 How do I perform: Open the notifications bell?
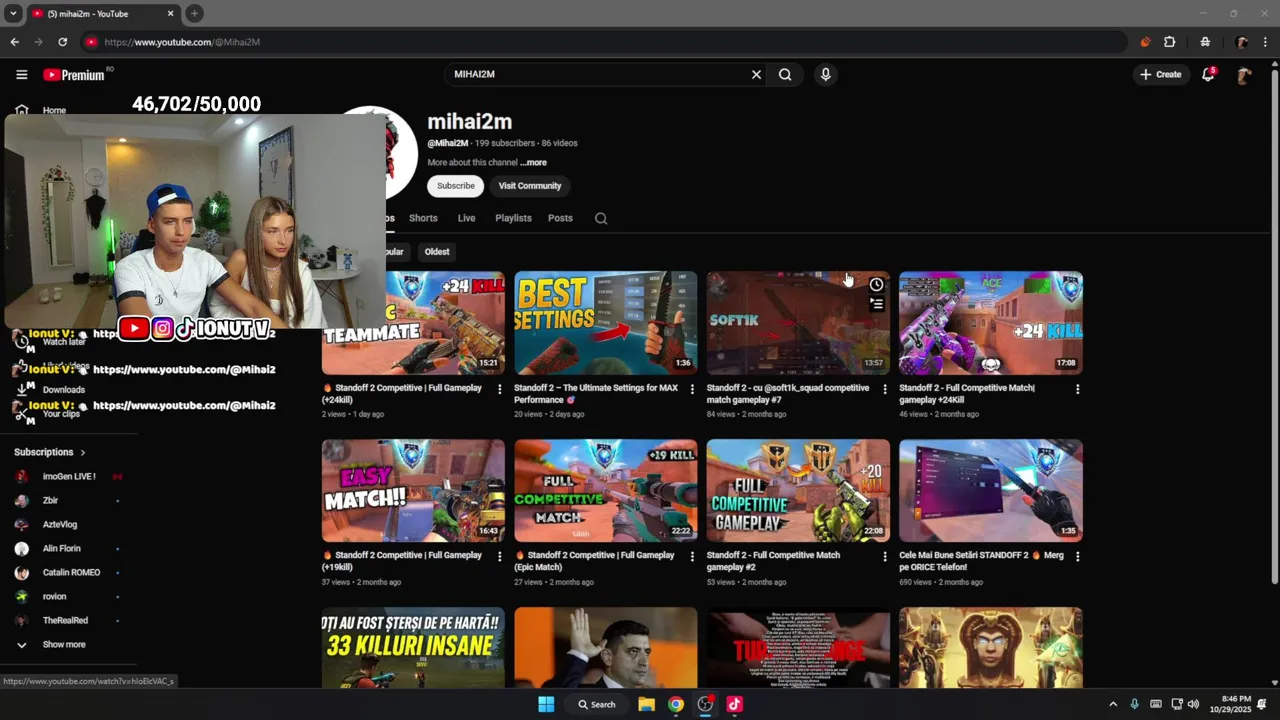[1208, 74]
